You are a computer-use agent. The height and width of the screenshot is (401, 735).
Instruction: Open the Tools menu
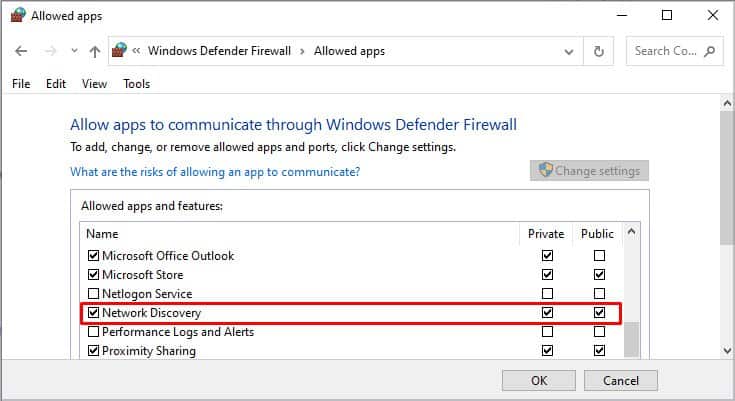(x=136, y=84)
